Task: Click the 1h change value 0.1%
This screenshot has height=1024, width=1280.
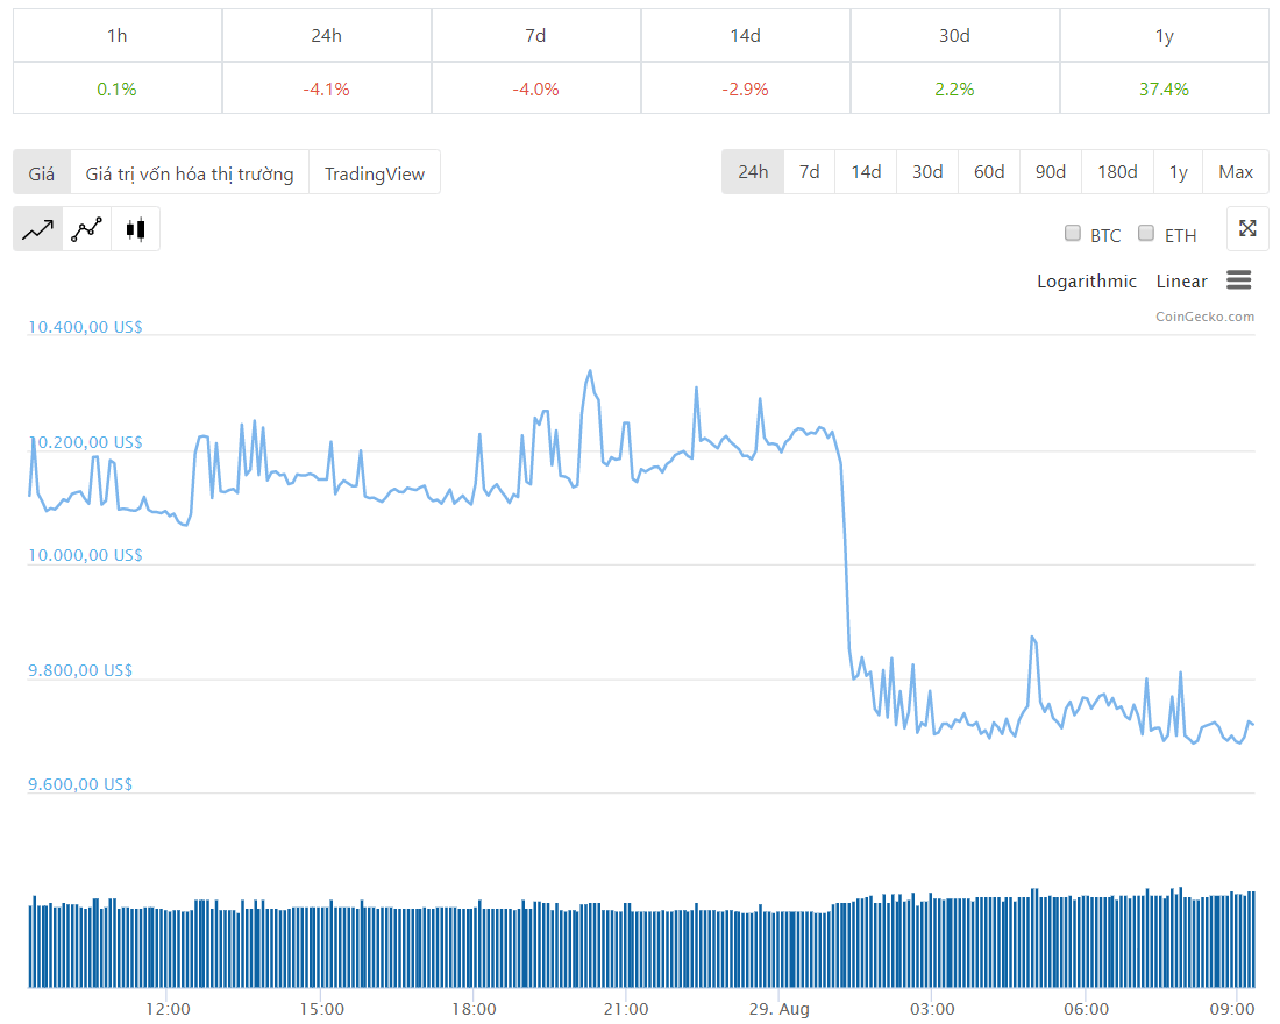Action: [117, 89]
